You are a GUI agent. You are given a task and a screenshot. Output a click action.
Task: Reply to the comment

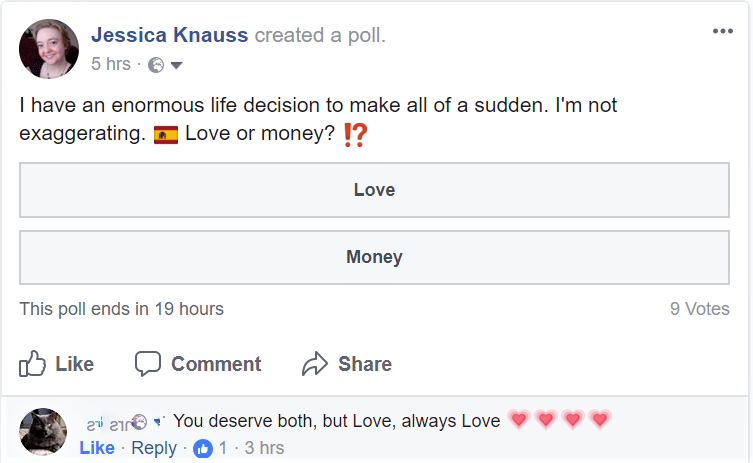click(x=154, y=448)
